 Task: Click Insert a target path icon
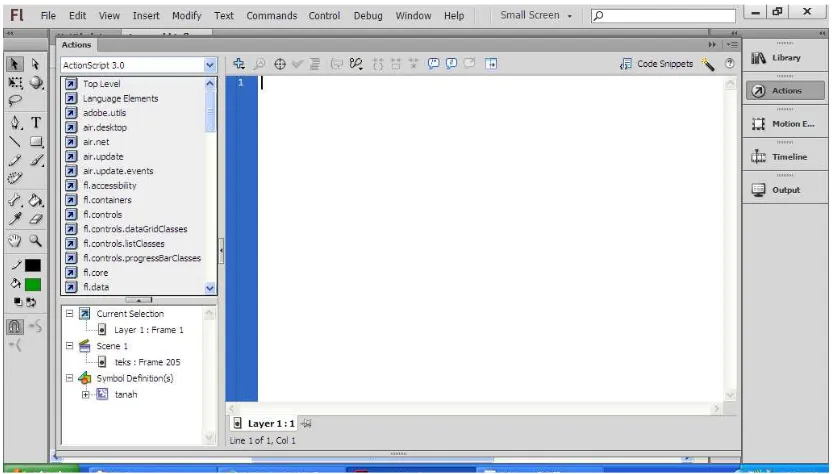coord(280,64)
